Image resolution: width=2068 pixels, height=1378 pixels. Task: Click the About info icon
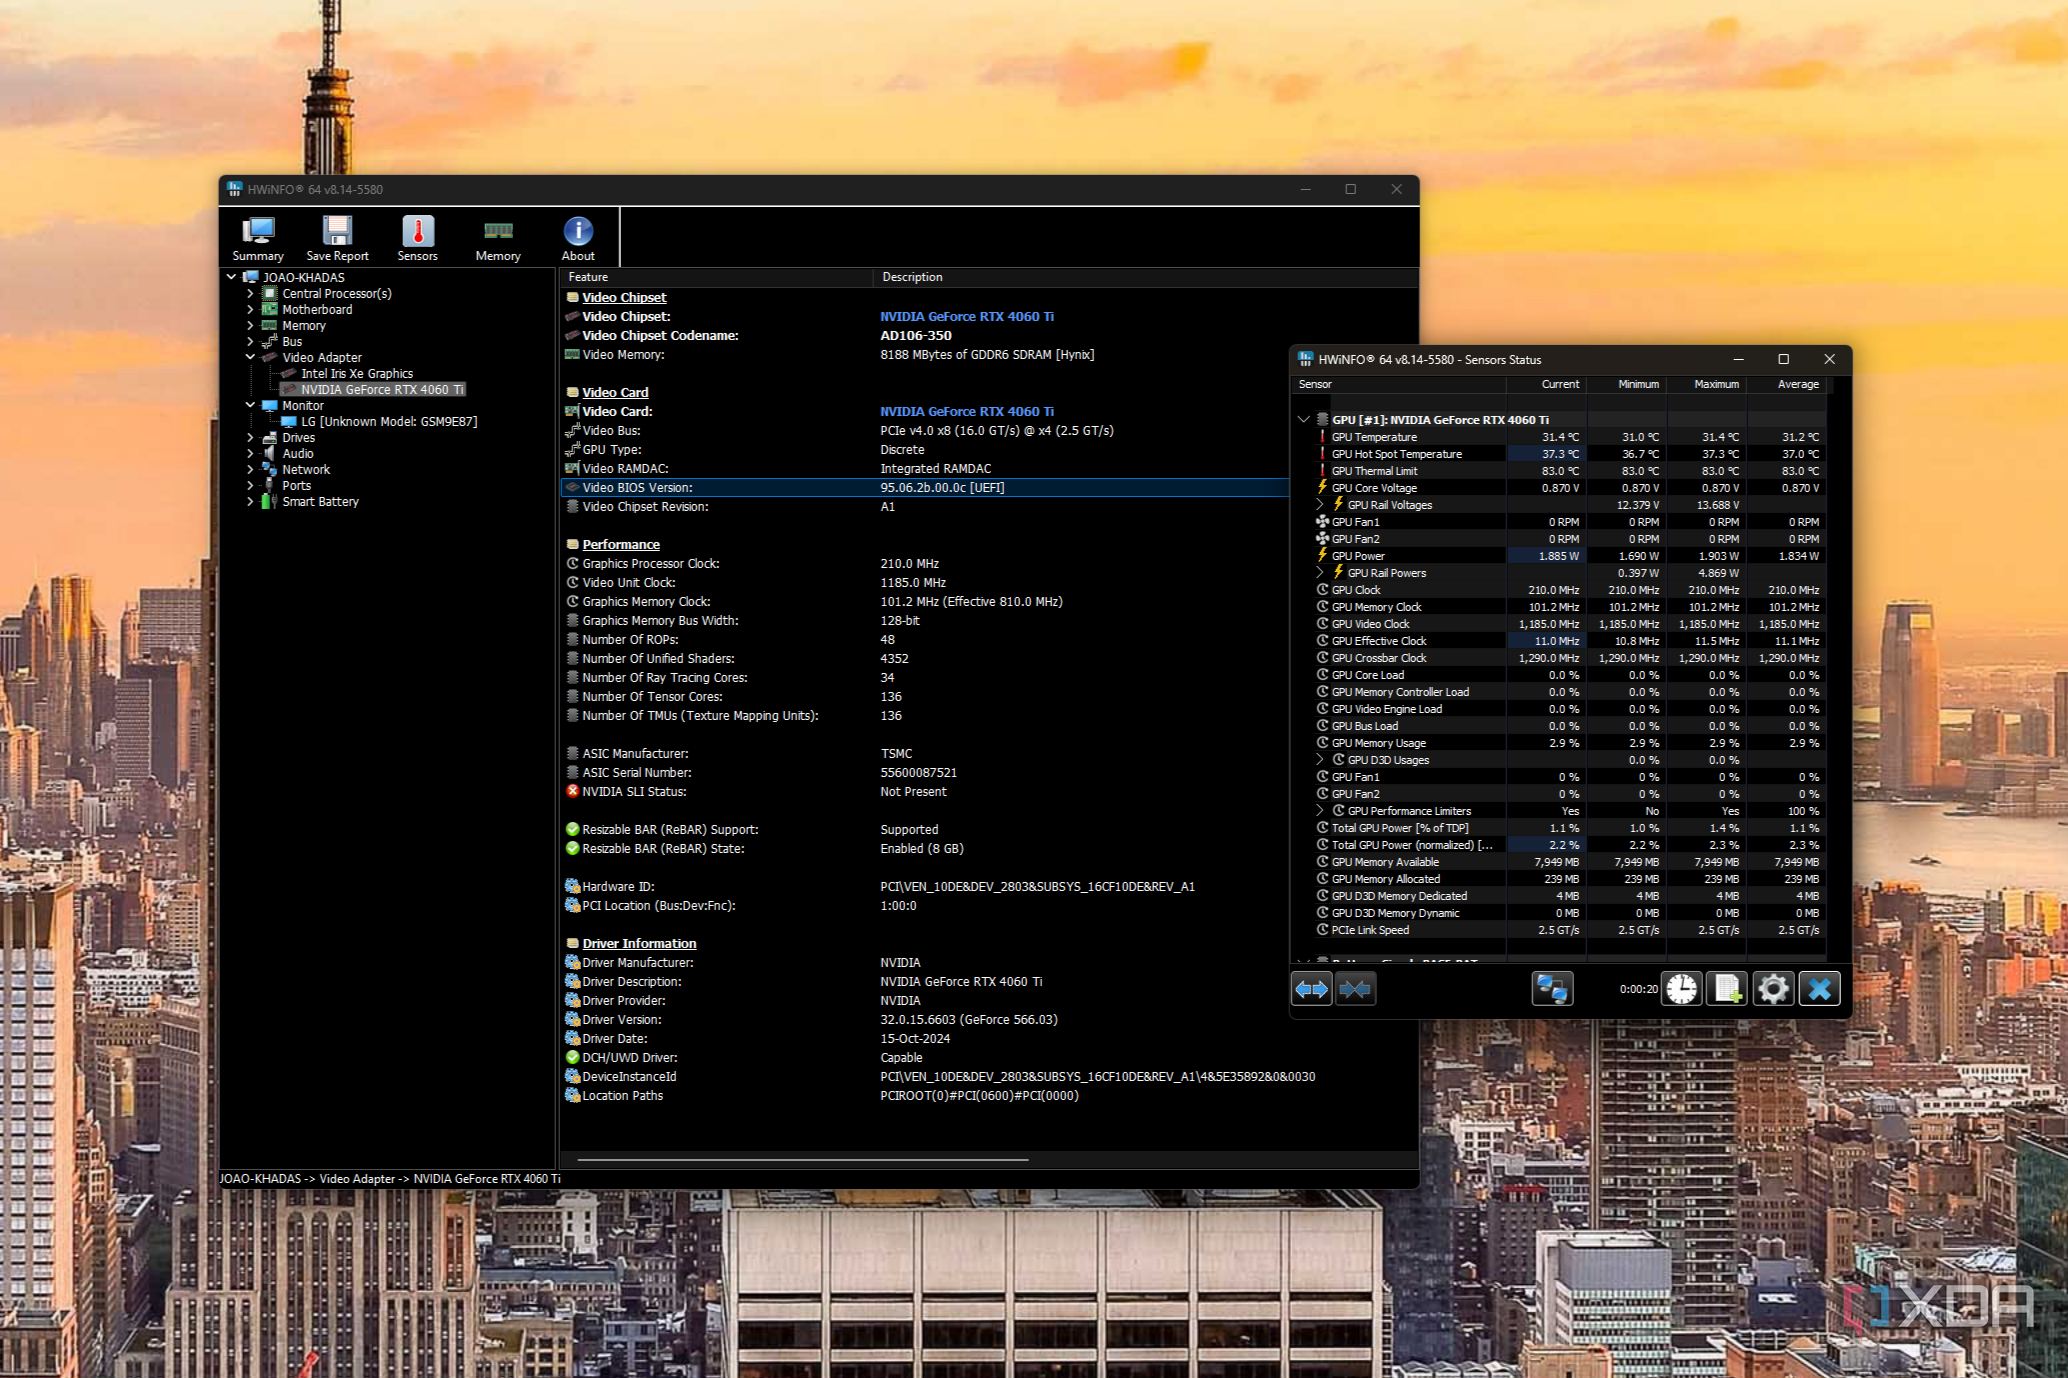[x=578, y=239]
